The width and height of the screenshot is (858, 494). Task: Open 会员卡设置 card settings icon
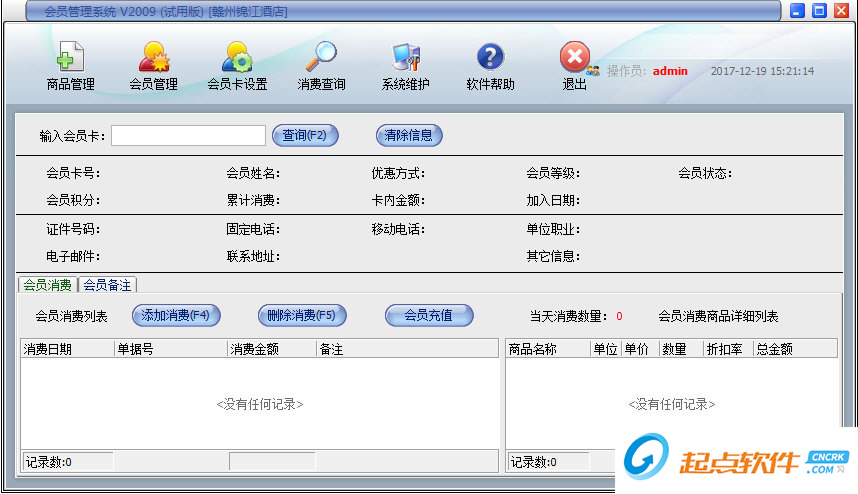pyautogui.click(x=237, y=57)
